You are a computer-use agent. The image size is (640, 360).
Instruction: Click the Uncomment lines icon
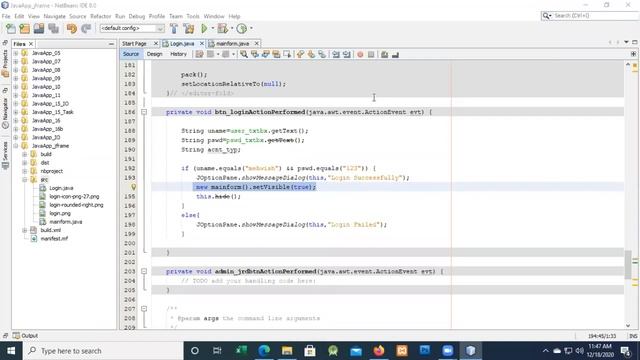[395, 54]
